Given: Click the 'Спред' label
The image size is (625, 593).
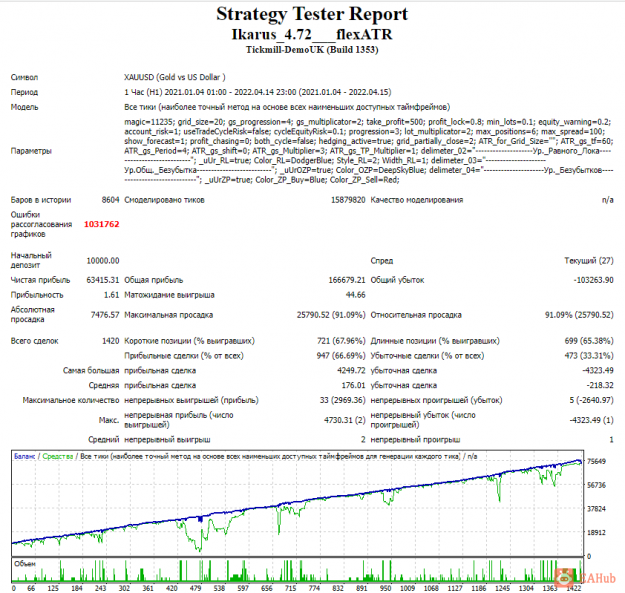Looking at the screenshot, I should point(382,261).
